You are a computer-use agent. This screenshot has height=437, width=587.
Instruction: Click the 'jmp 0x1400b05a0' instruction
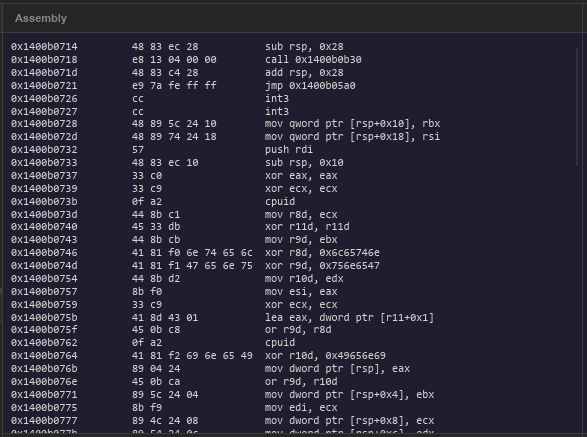pyautogui.click(x=310, y=85)
